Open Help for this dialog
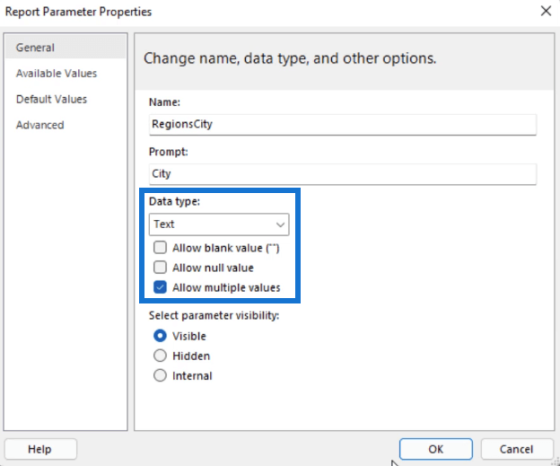The height and width of the screenshot is (466, 560). pyautogui.click(x=40, y=449)
